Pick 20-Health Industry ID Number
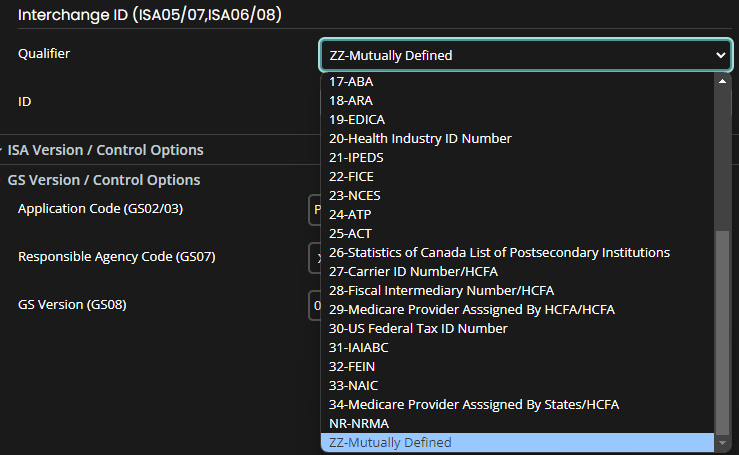Image resolution: width=739 pixels, height=455 pixels. [x=420, y=139]
